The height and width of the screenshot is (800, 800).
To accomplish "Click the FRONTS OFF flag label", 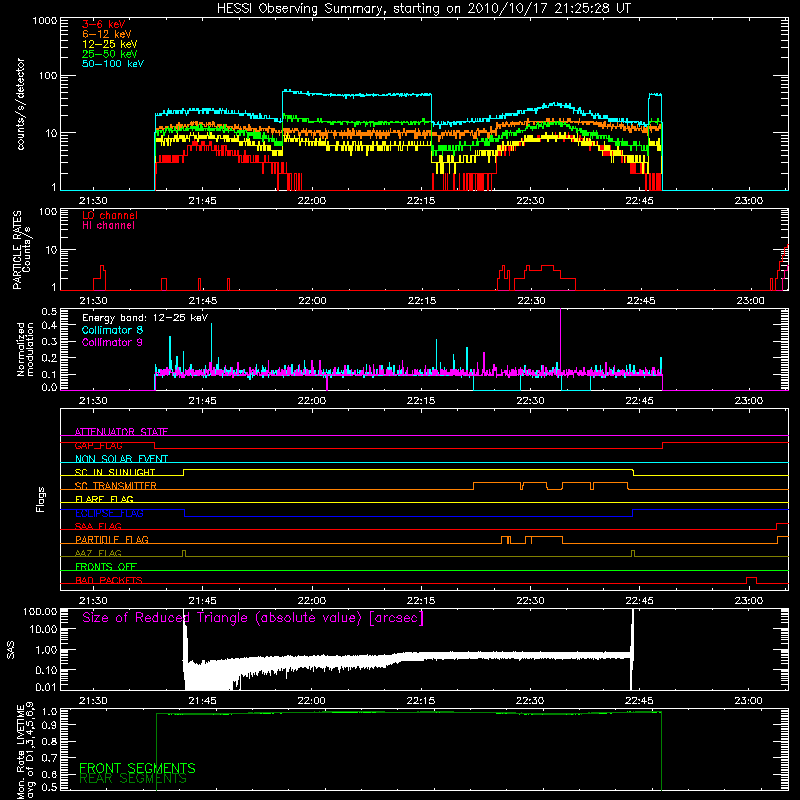I will tap(106, 567).
